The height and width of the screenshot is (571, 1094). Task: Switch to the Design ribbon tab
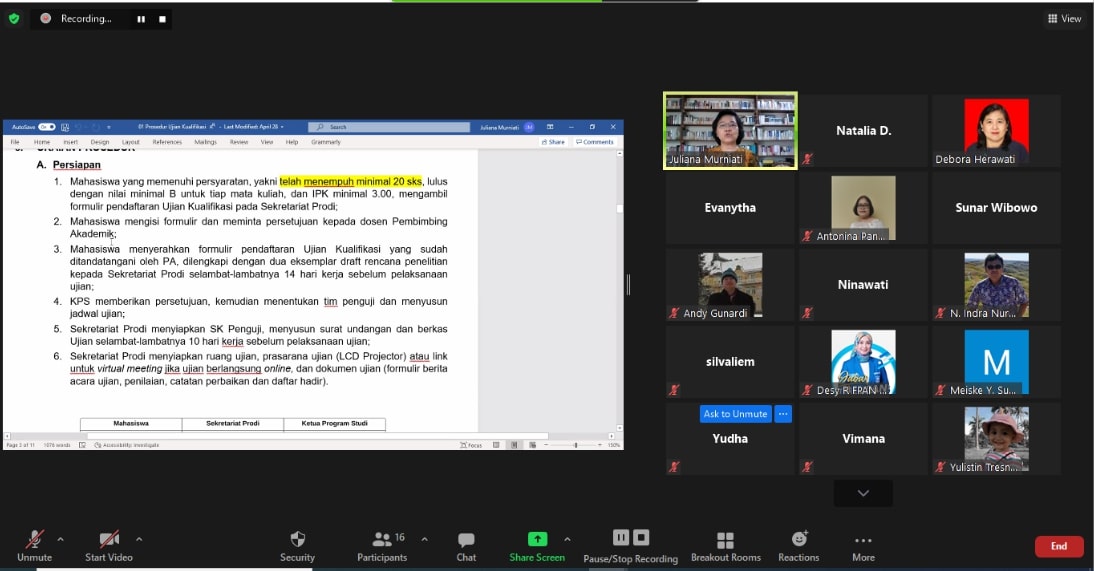[x=100, y=142]
